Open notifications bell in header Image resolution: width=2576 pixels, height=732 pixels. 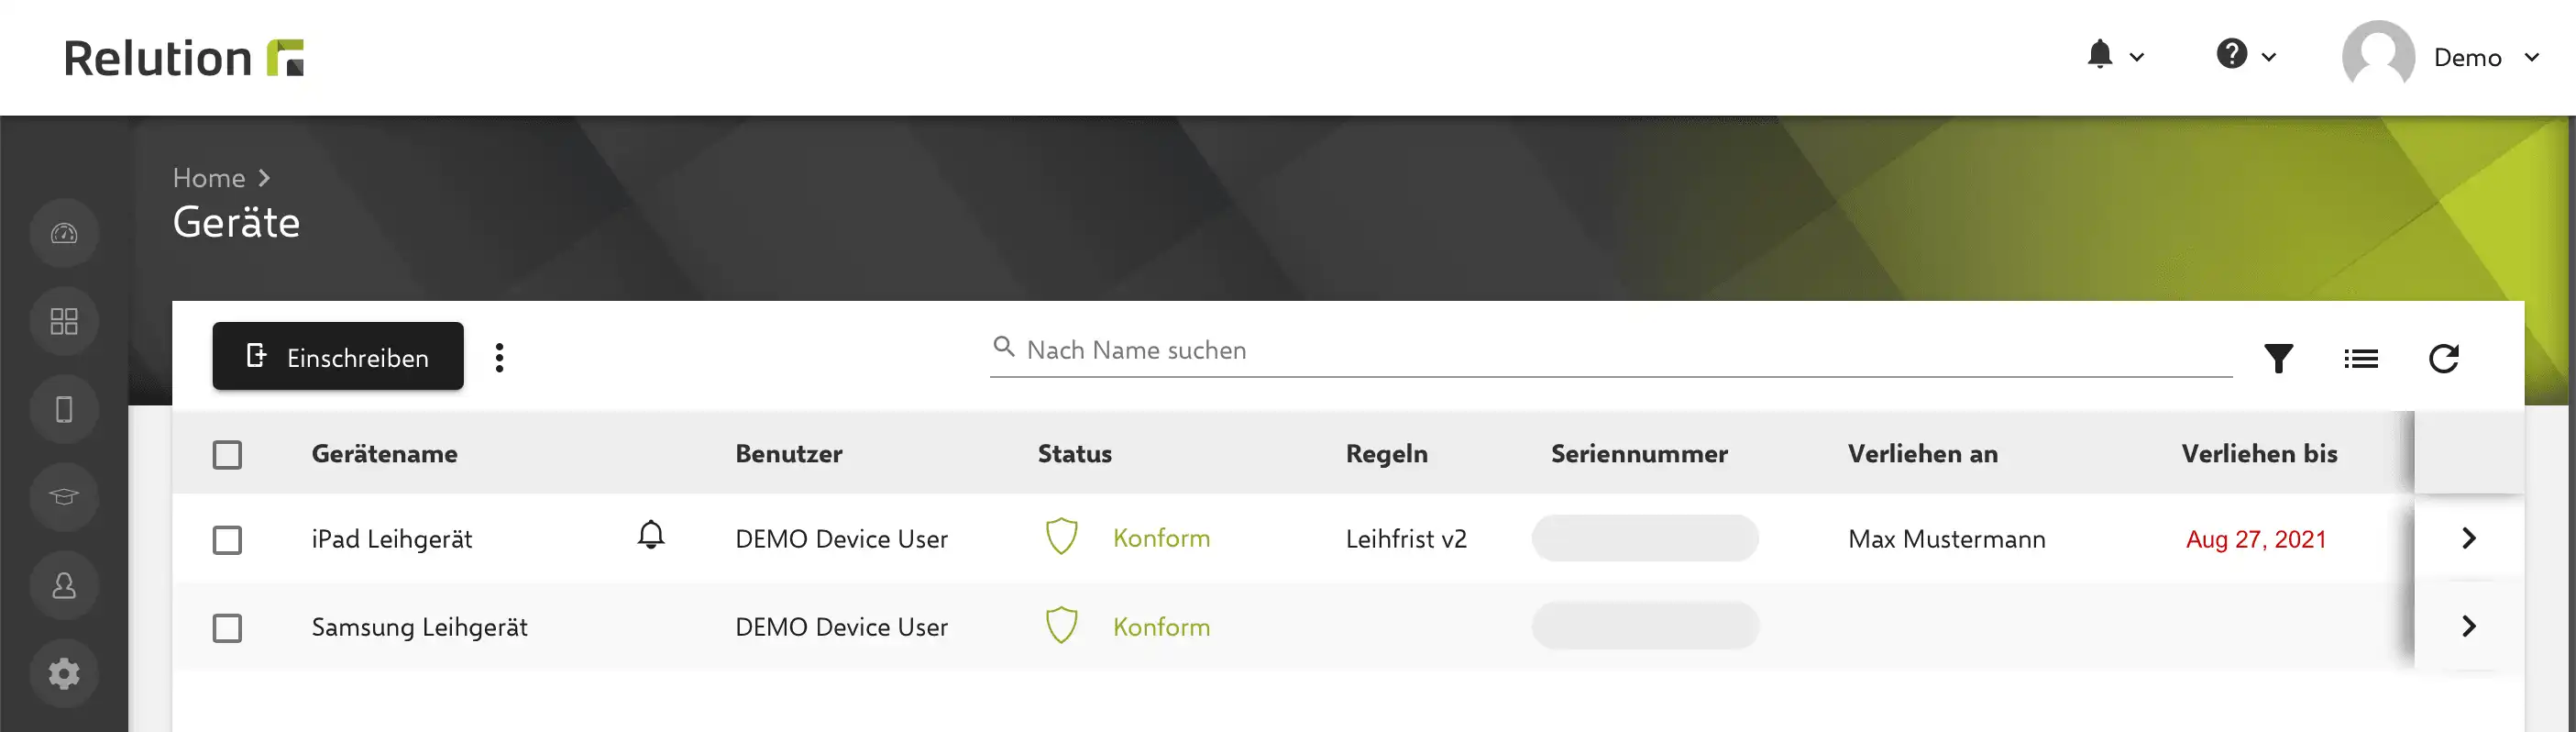point(2100,55)
